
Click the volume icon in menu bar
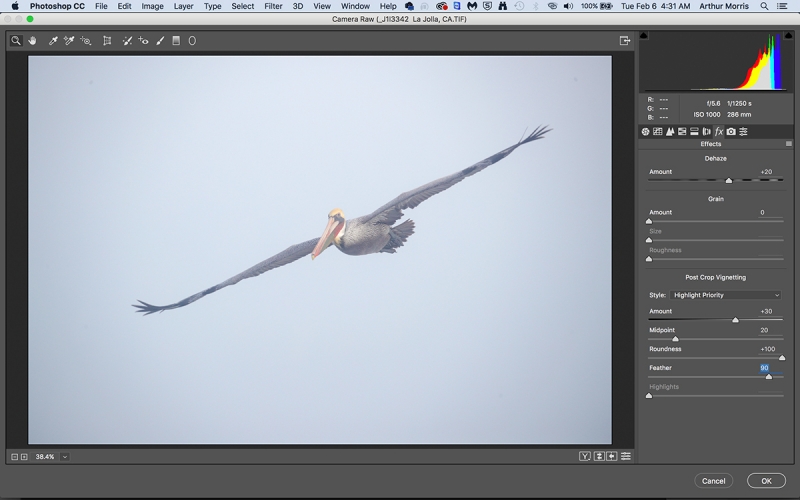(568, 6)
